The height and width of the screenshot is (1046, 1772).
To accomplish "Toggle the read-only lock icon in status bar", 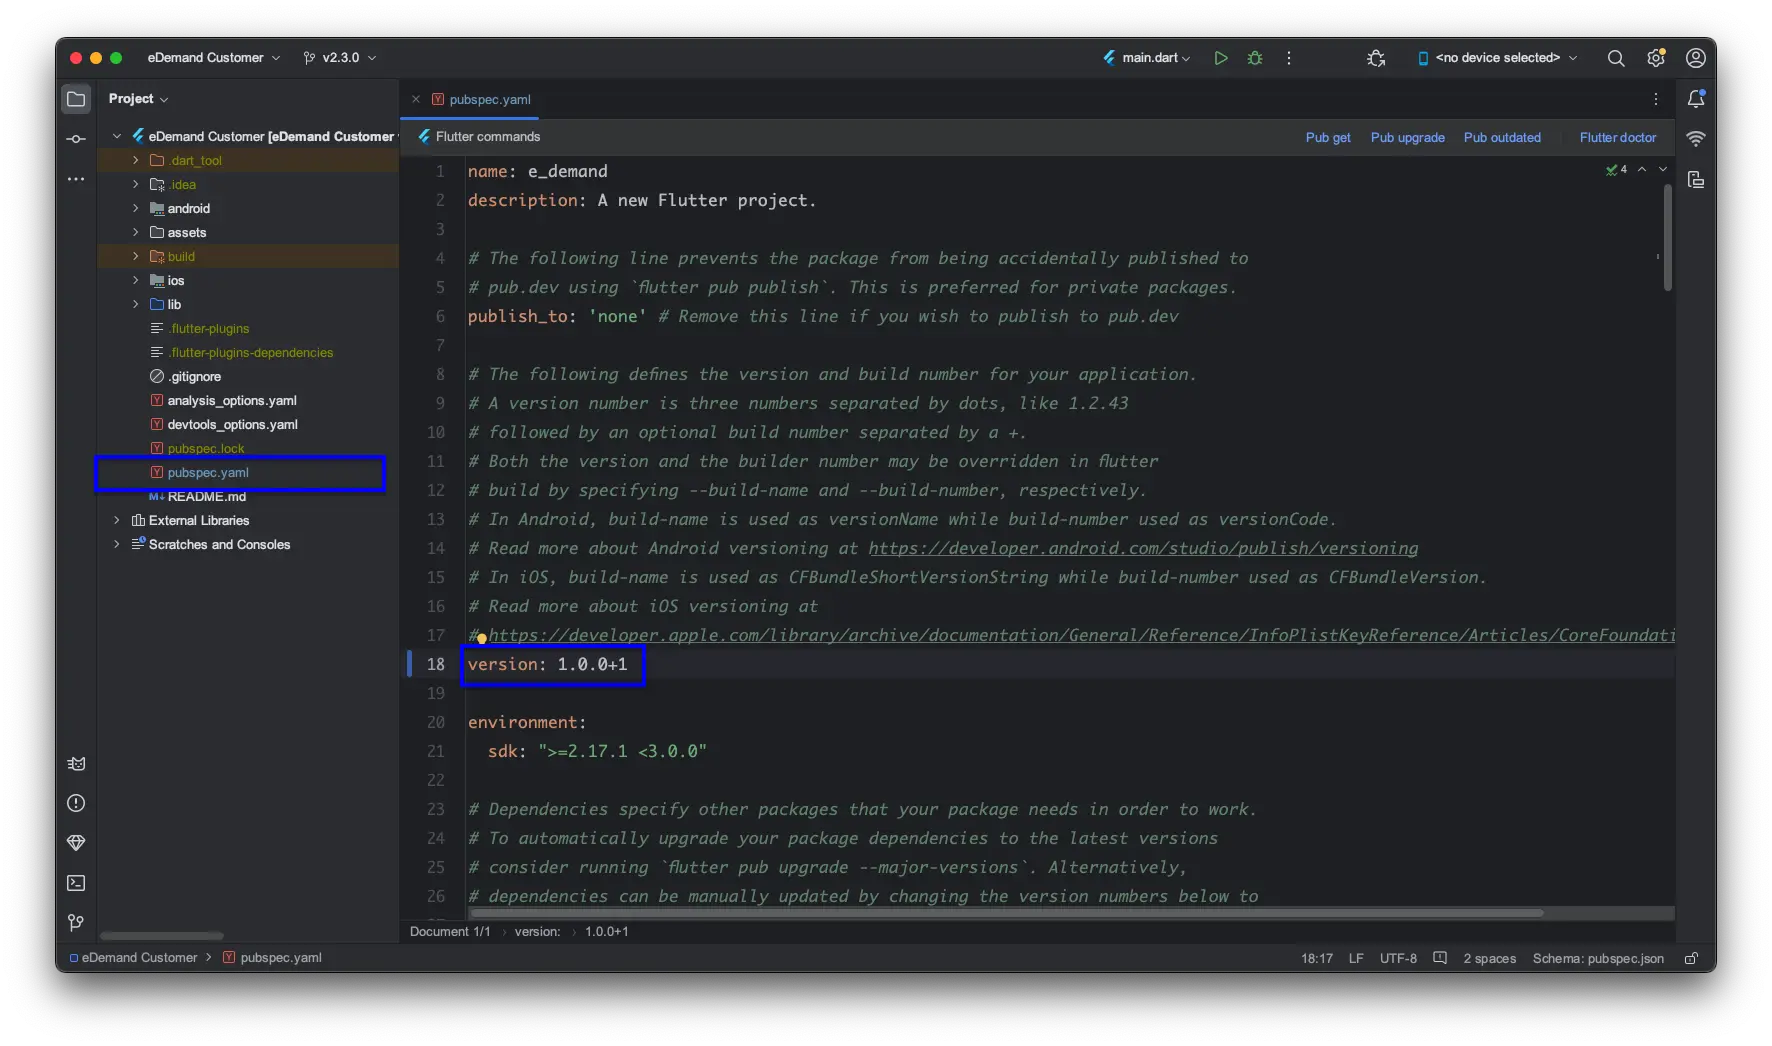I will point(1691,958).
